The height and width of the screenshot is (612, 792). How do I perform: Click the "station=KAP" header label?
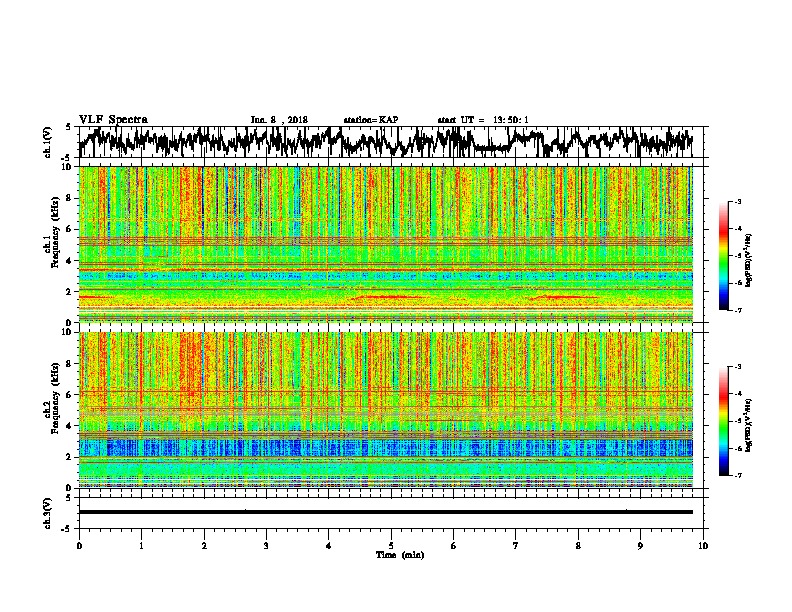click(x=371, y=120)
